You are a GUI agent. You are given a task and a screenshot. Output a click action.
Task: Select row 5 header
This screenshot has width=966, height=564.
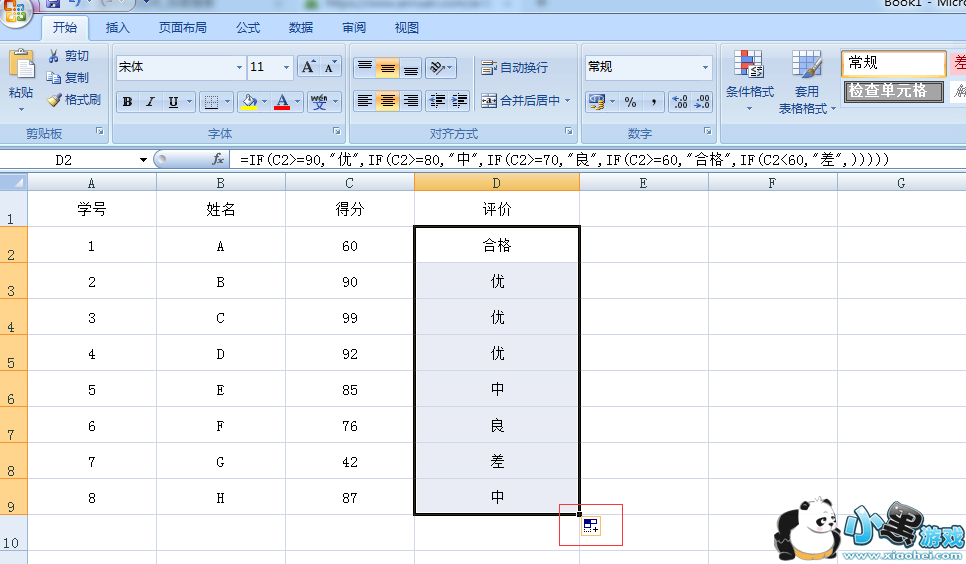click(x=14, y=353)
